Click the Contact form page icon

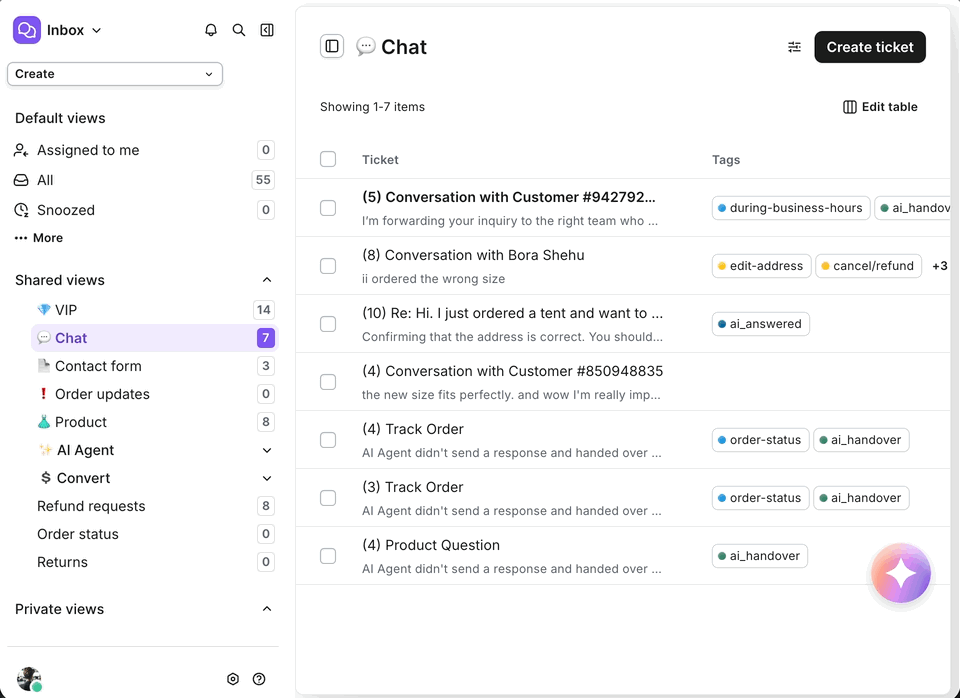[43, 366]
